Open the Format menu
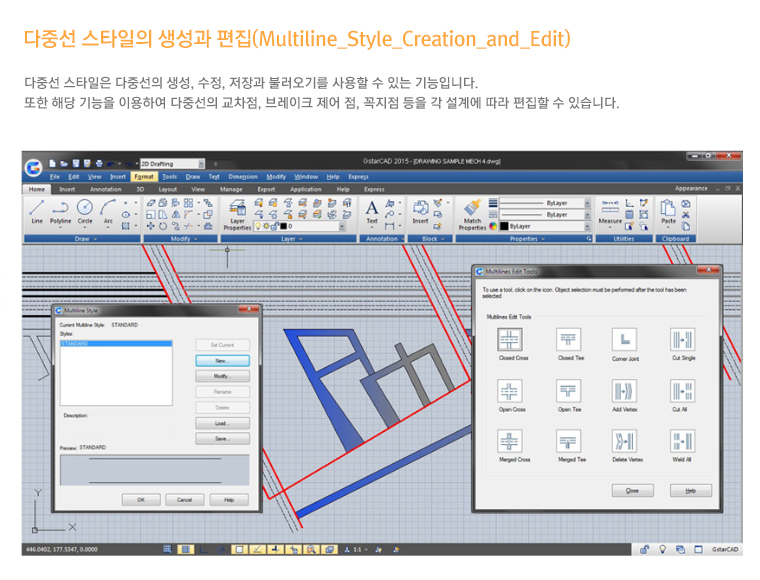 click(144, 176)
